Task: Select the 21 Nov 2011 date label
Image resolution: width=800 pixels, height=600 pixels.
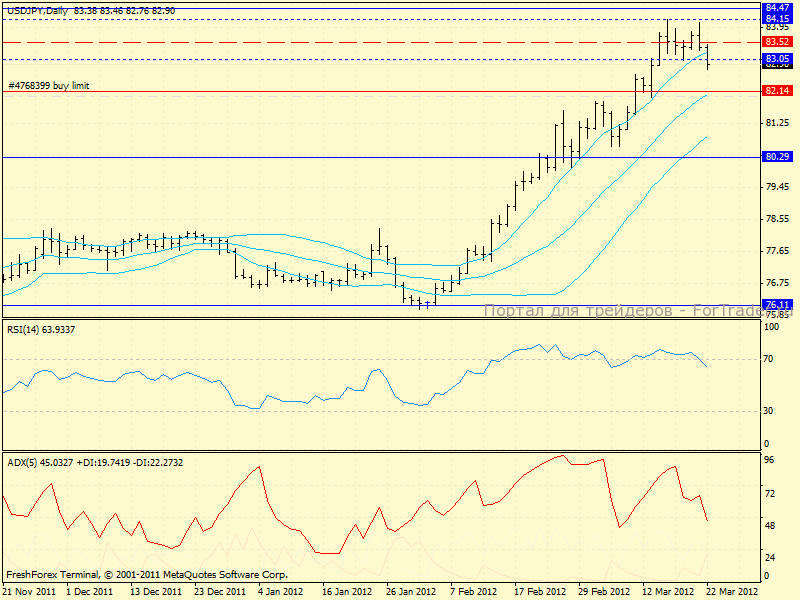Action: point(28,591)
